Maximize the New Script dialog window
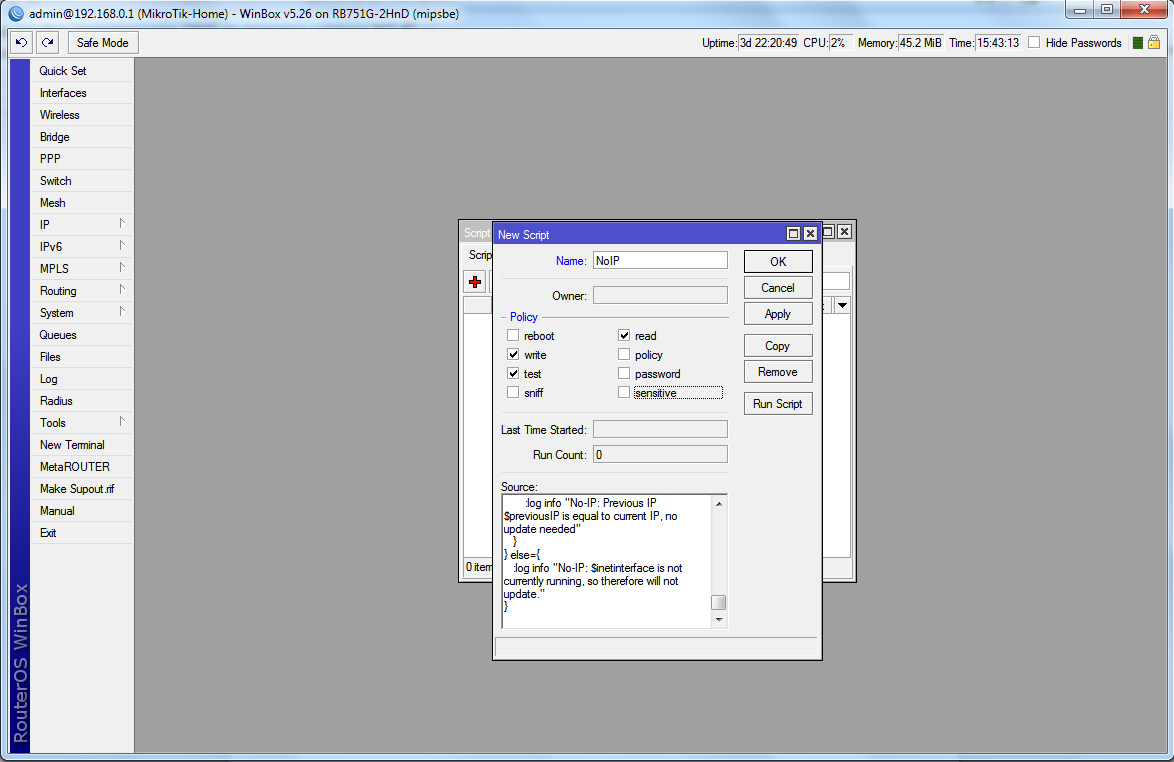This screenshot has width=1174, height=762. pos(793,234)
